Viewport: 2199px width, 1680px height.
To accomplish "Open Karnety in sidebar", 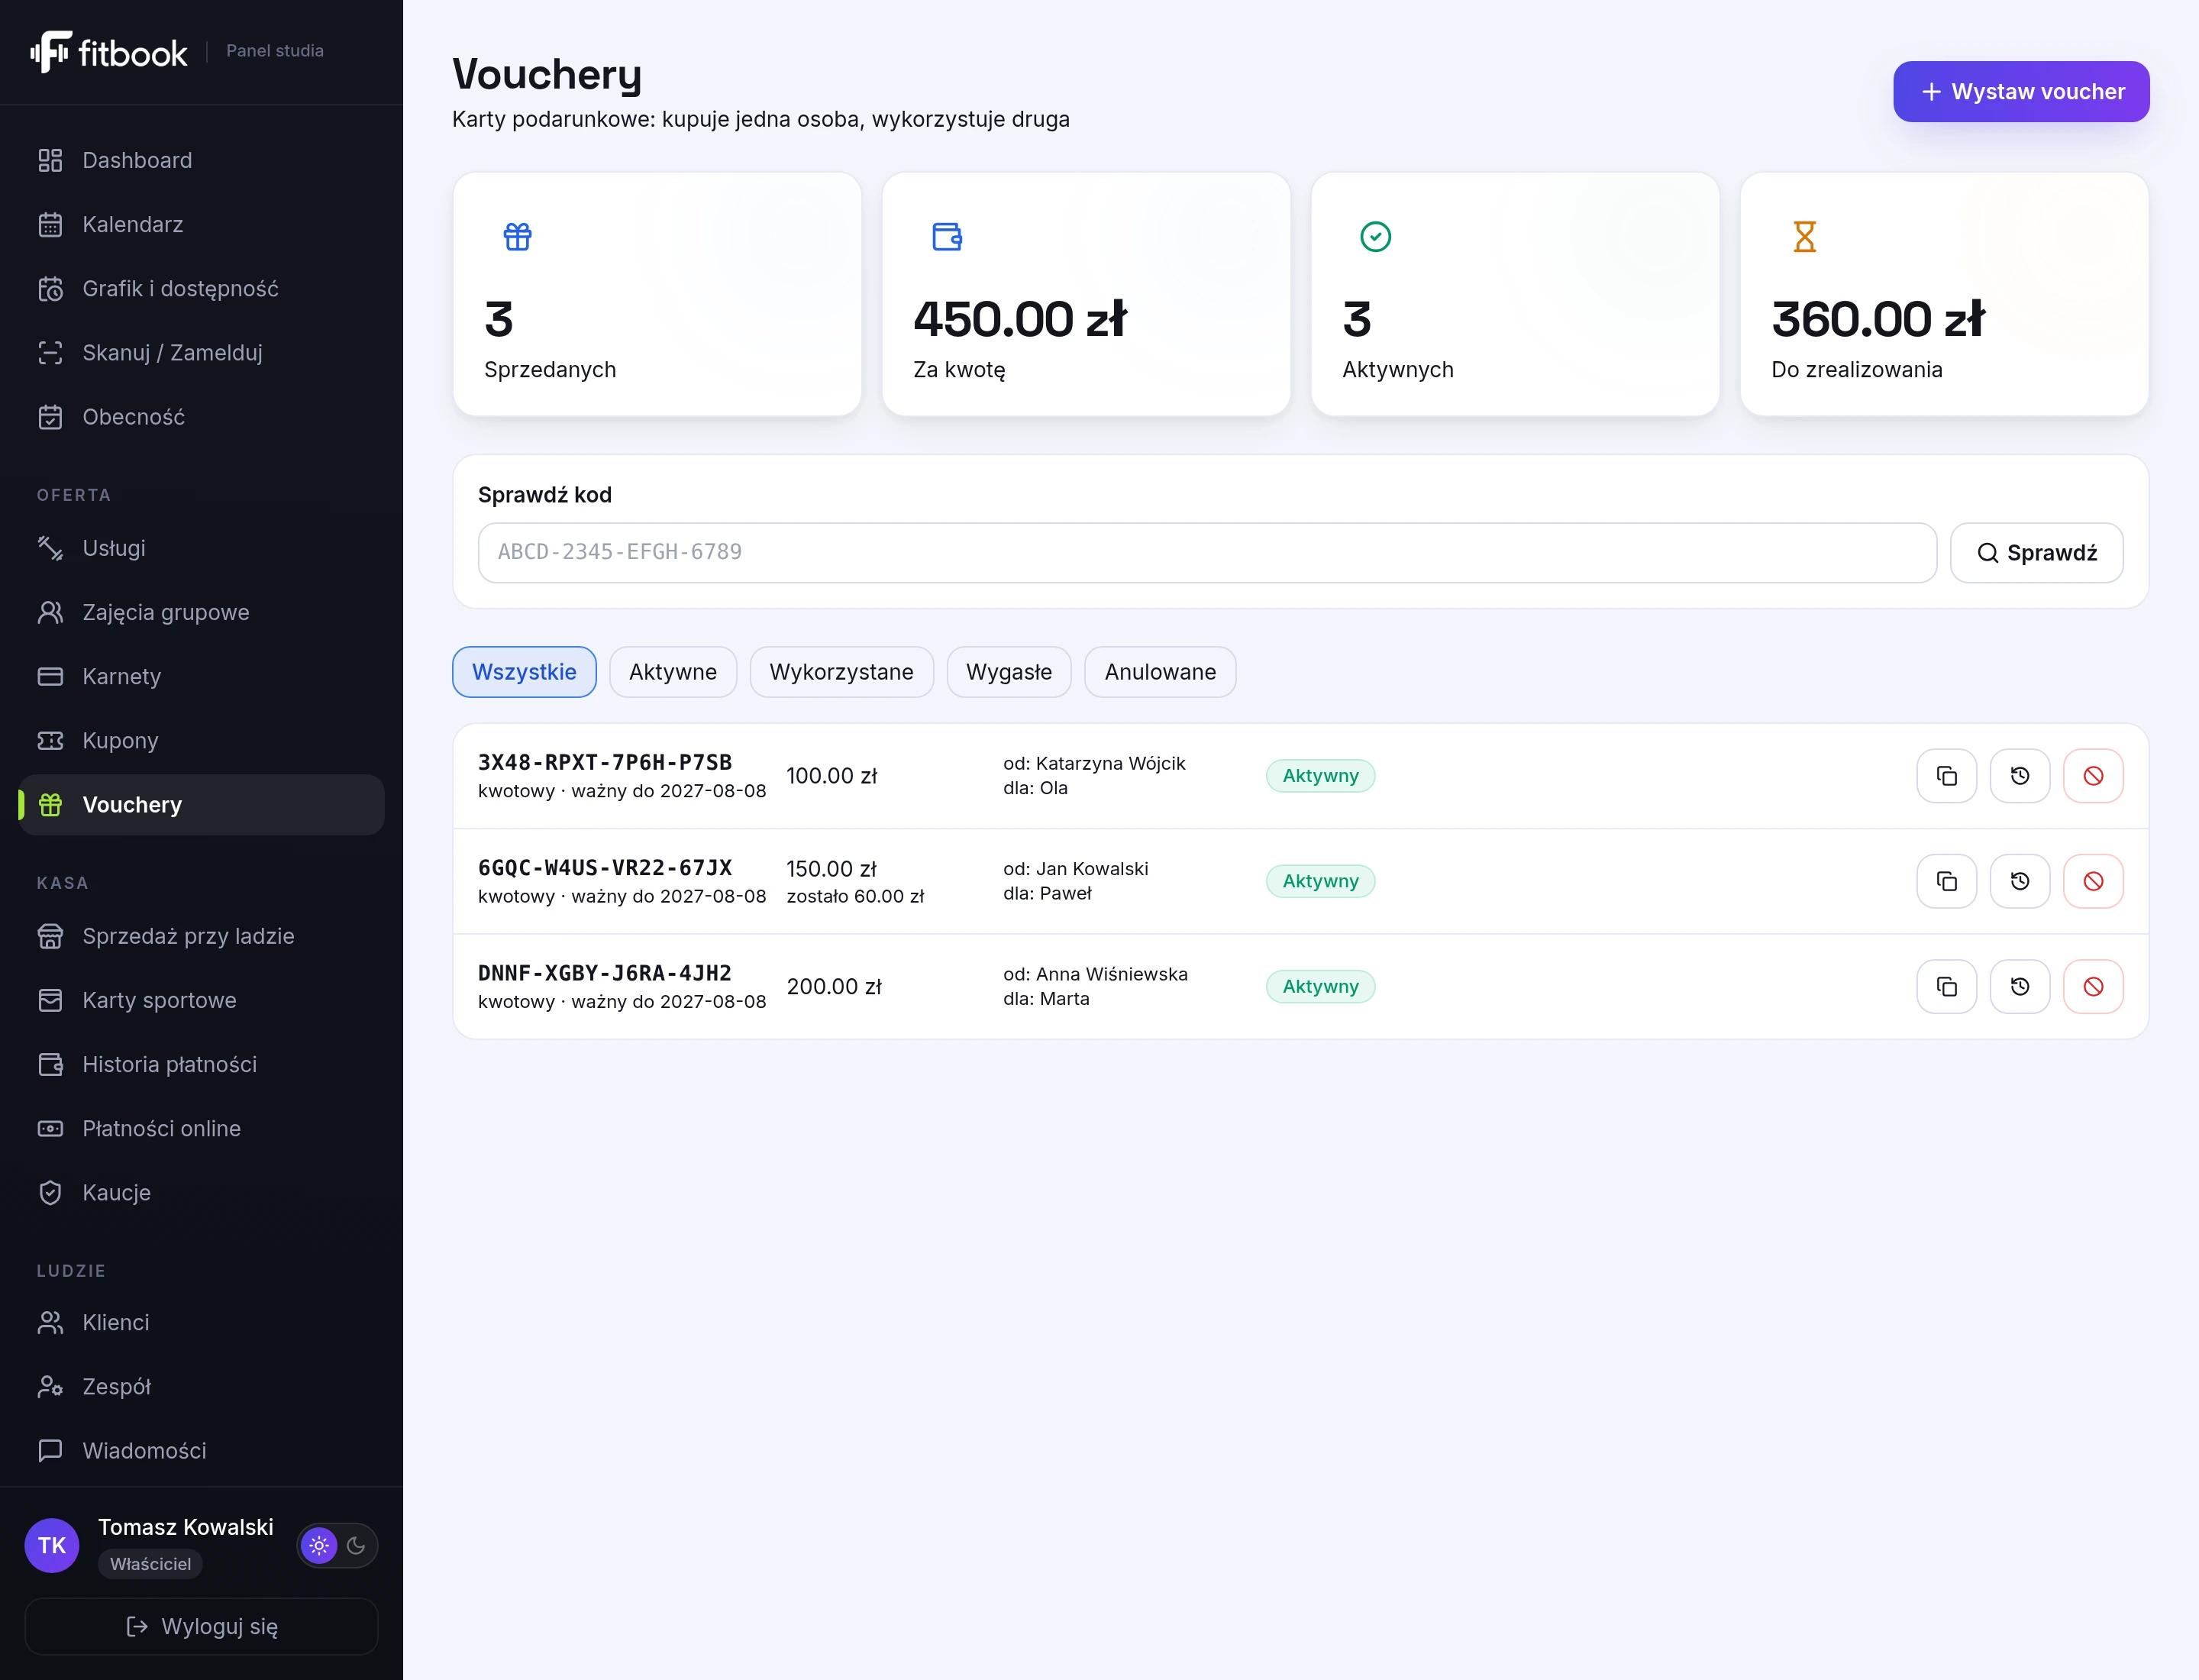I will (x=201, y=676).
